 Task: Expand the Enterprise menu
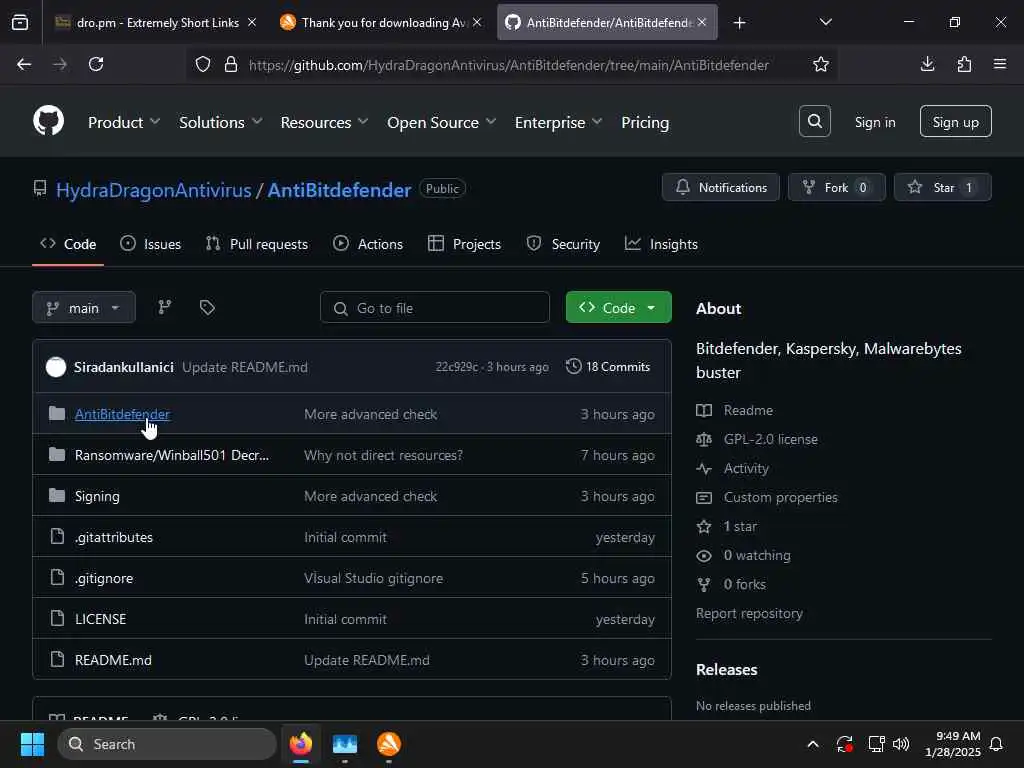tap(558, 122)
